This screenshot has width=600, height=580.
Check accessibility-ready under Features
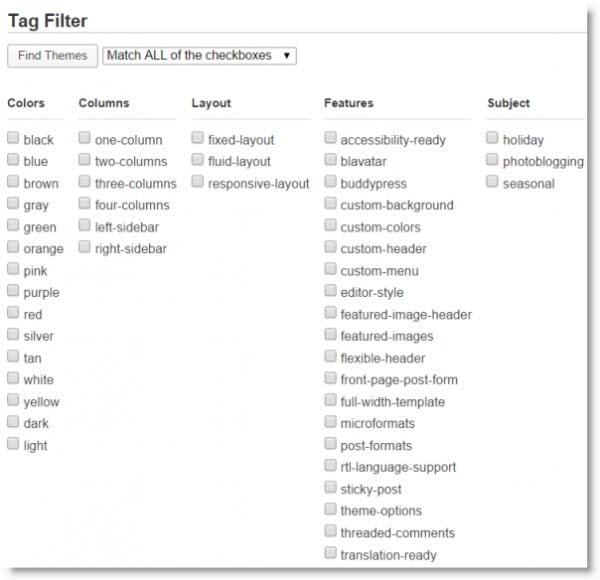pos(330,137)
